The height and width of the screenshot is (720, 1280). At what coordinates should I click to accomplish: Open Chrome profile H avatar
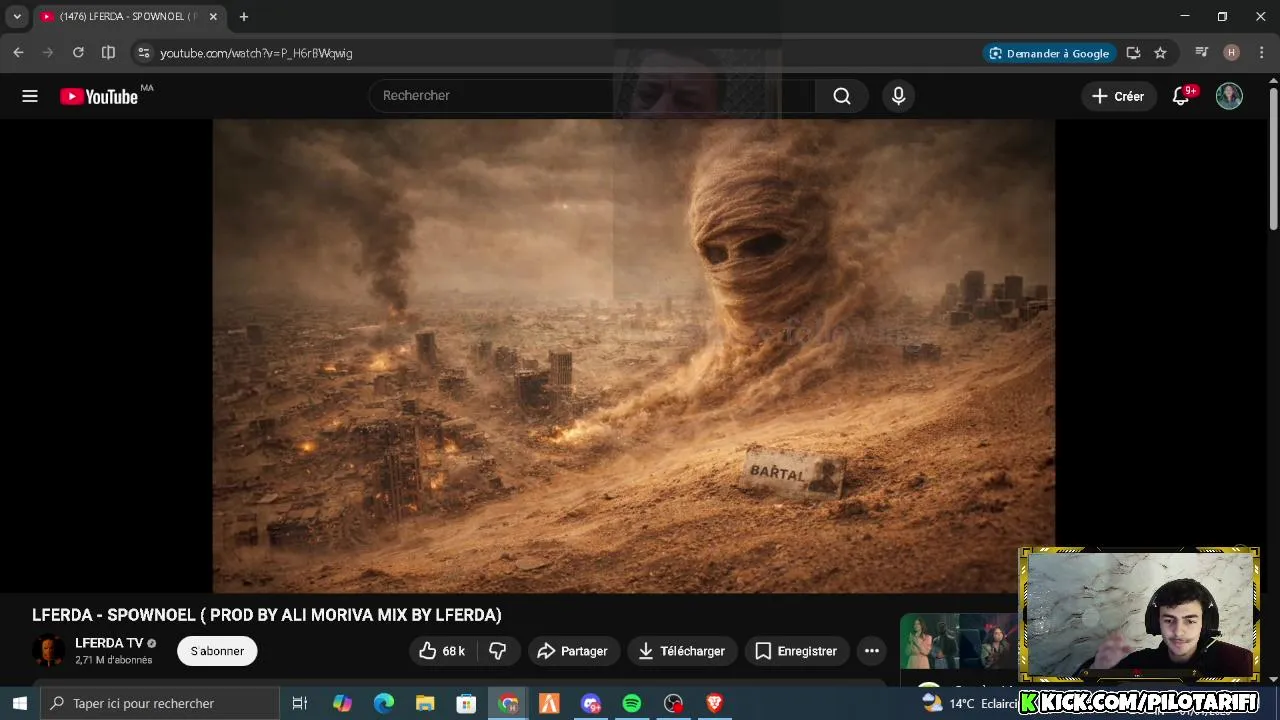tap(1232, 53)
